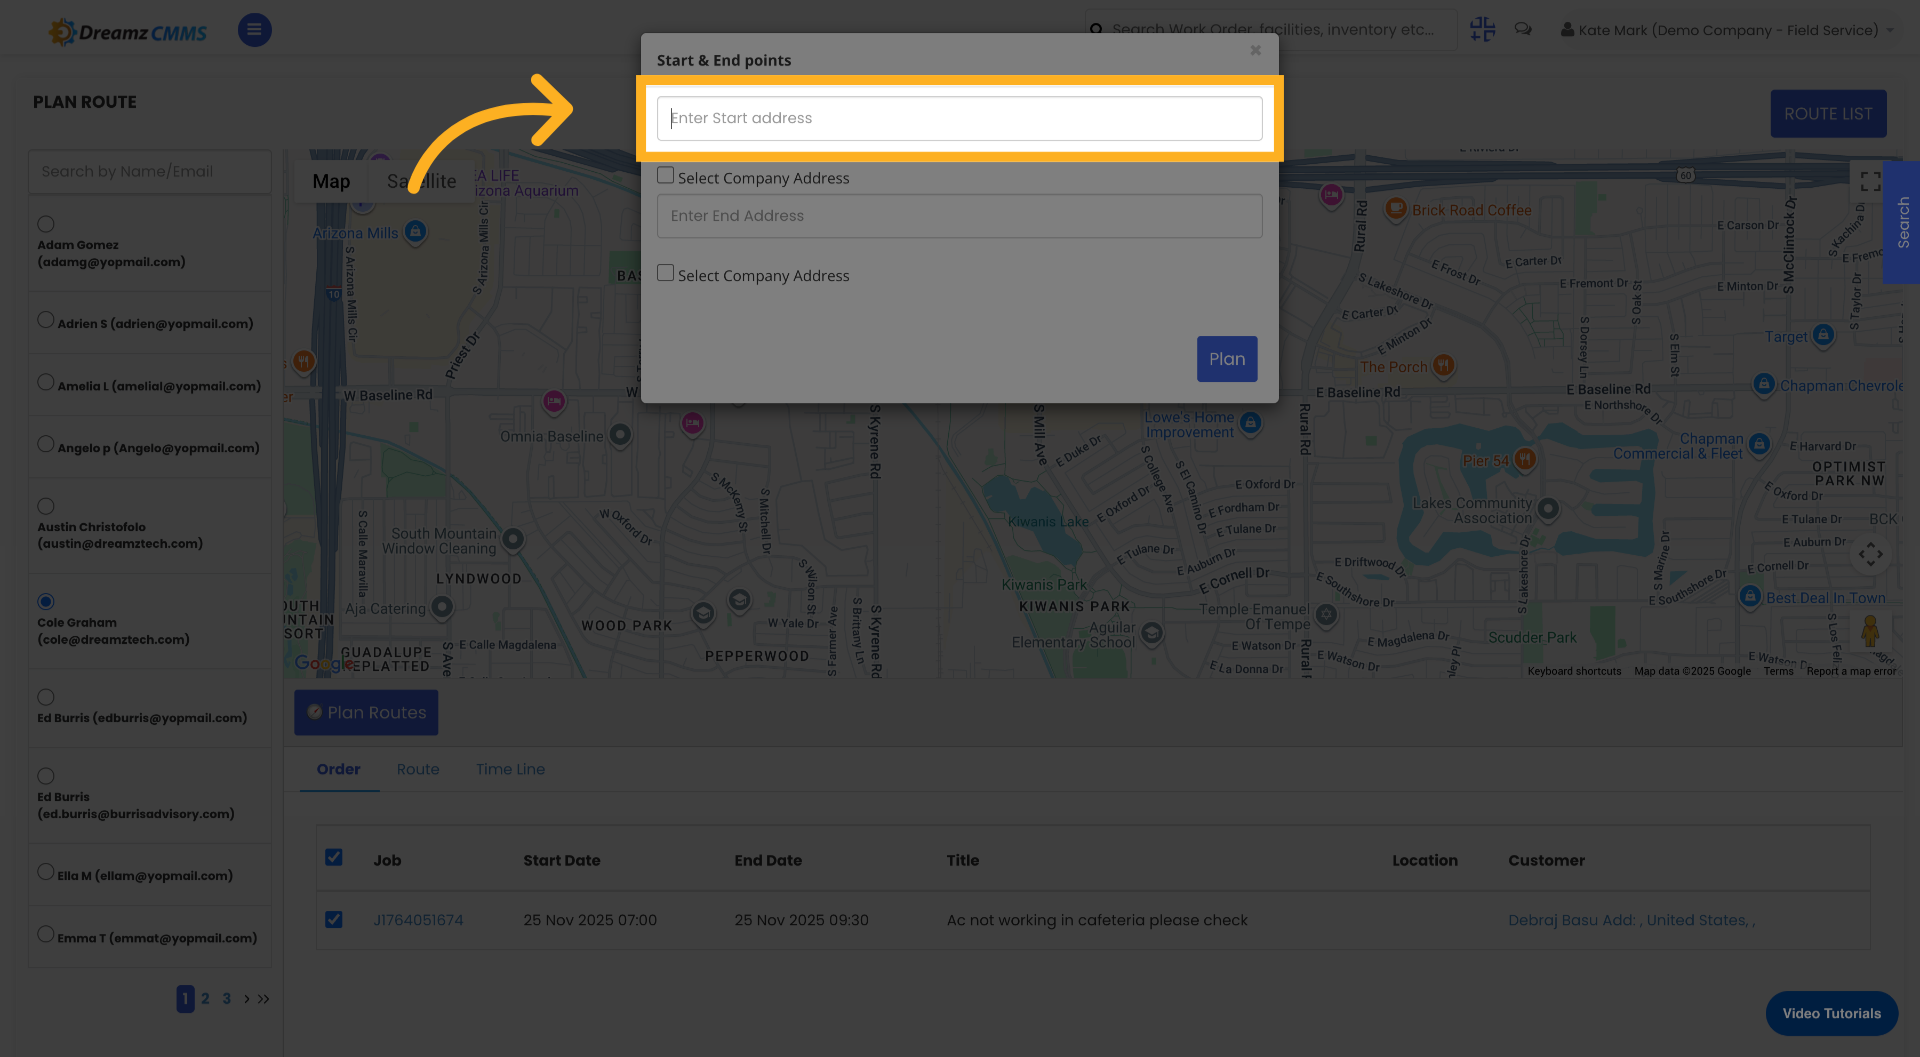Click the Google logo on the map
Viewport: 1920px width, 1057px height.
click(x=317, y=663)
